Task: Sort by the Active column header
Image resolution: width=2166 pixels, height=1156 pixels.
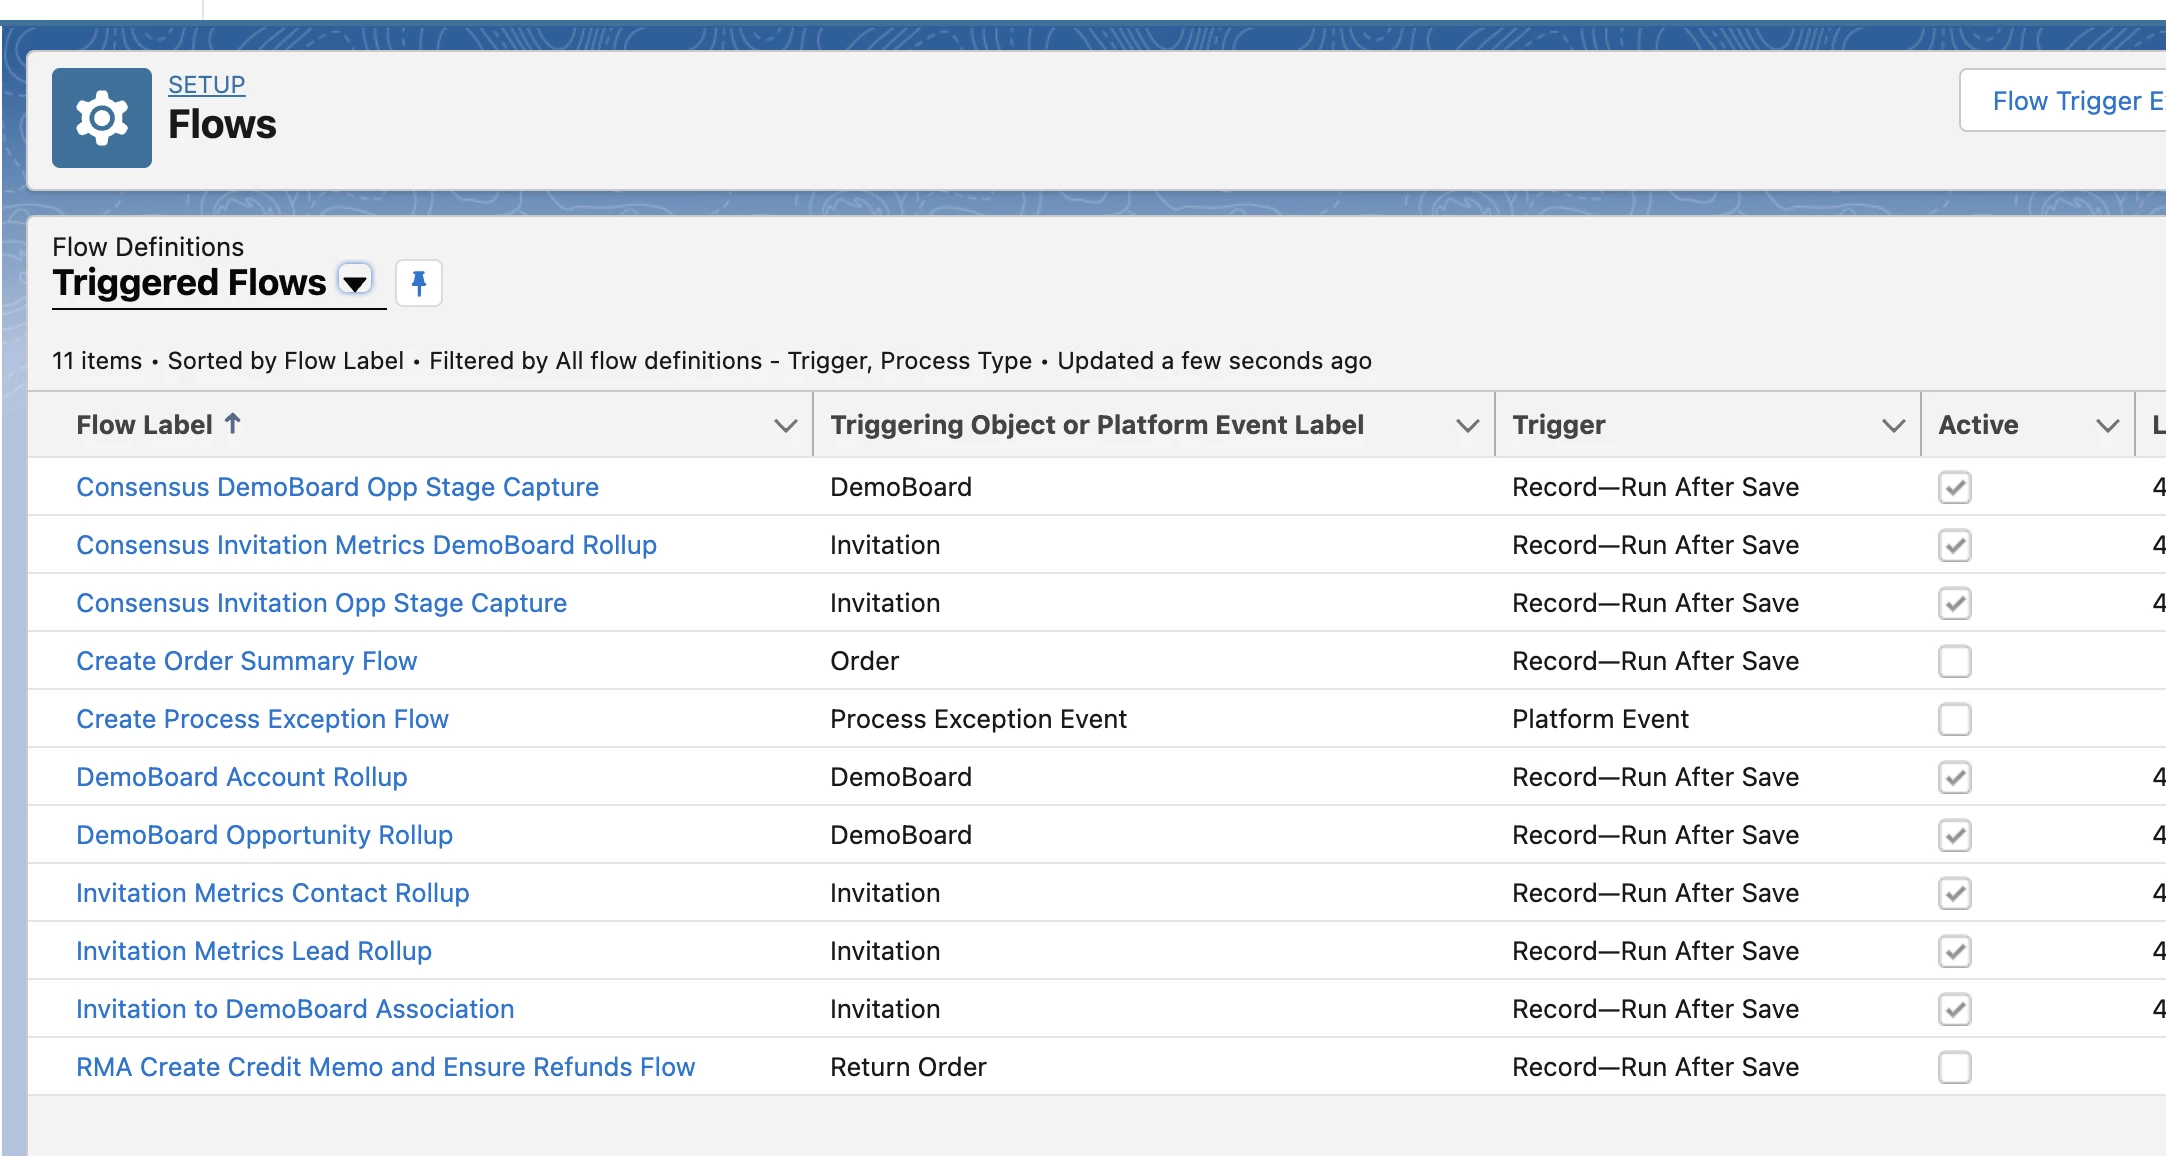Action: pyautogui.click(x=1977, y=425)
